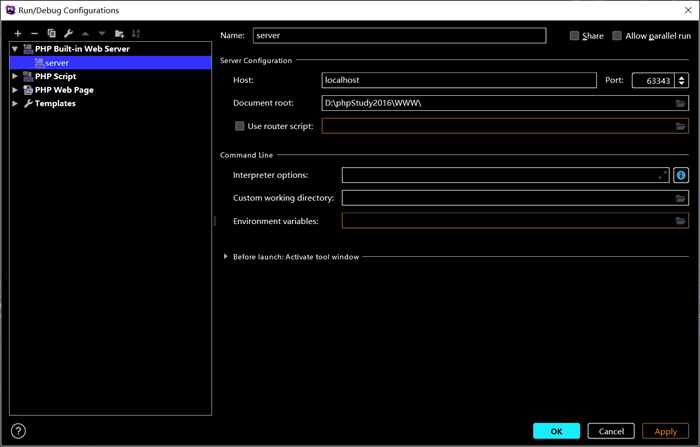Browse for router script file

coord(680,126)
